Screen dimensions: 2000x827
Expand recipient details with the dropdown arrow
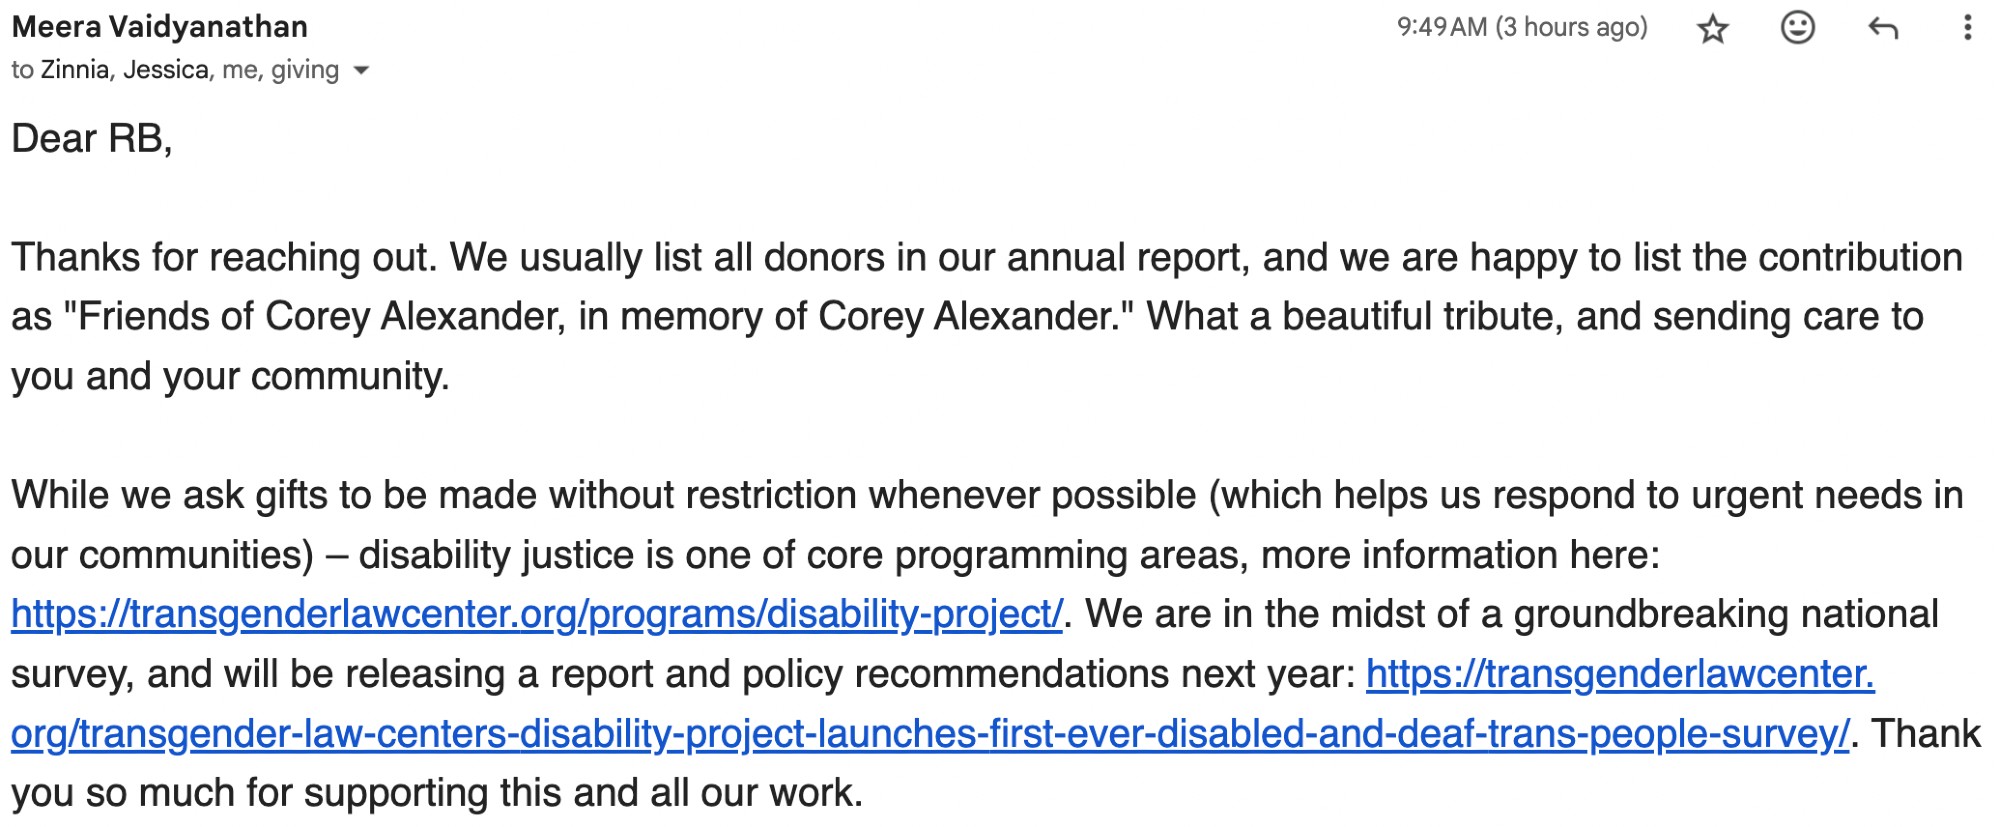362,71
